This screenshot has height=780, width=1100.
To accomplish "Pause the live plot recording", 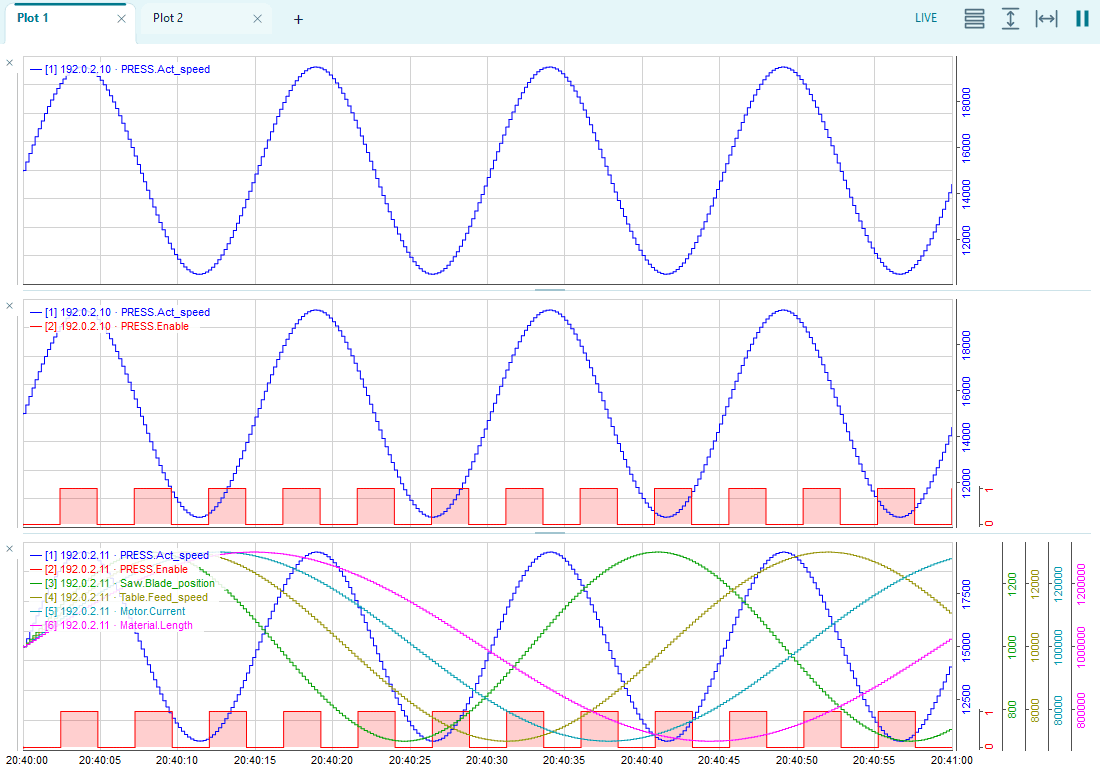I will (1082, 19).
